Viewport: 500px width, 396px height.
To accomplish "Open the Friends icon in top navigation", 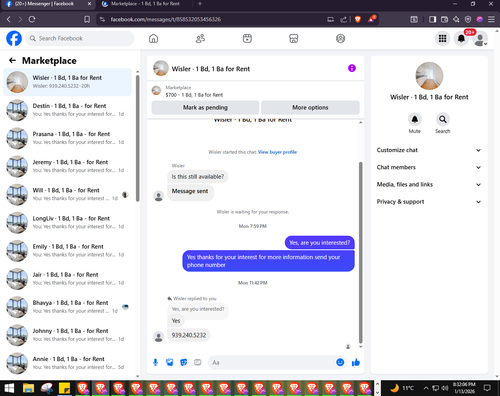I will (200, 38).
